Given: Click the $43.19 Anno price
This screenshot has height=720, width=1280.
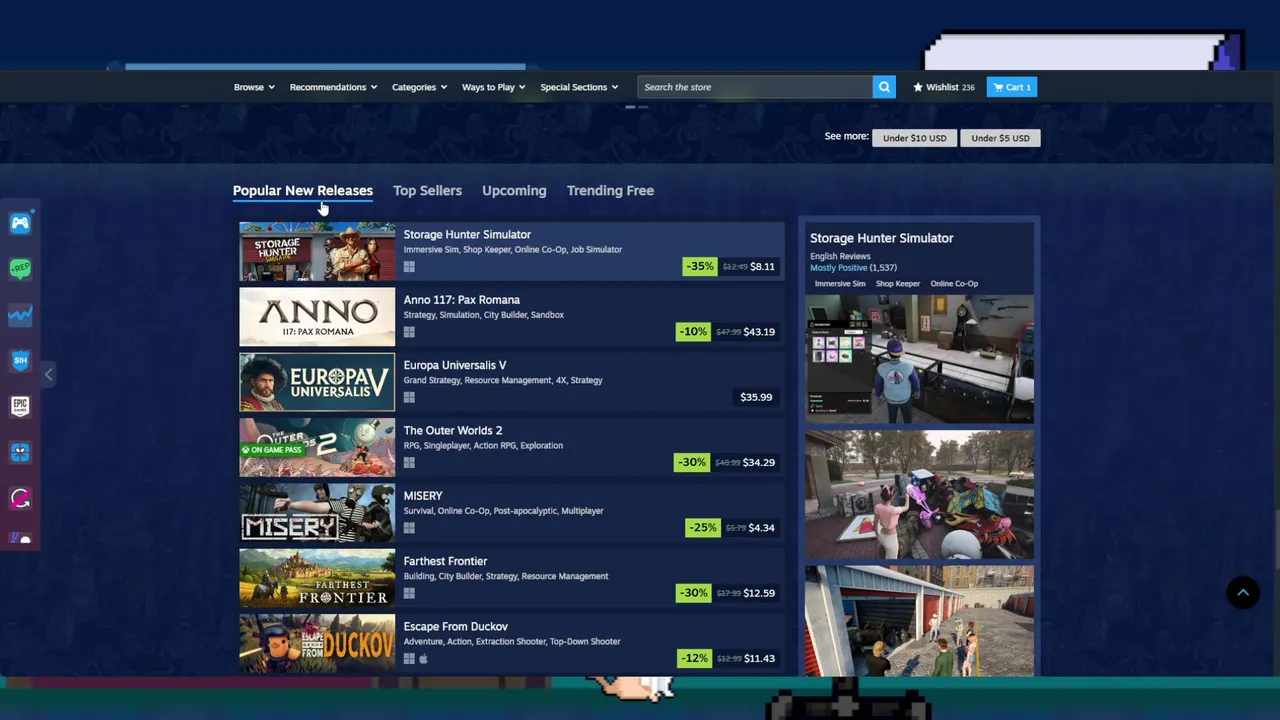Looking at the screenshot, I should tap(759, 332).
